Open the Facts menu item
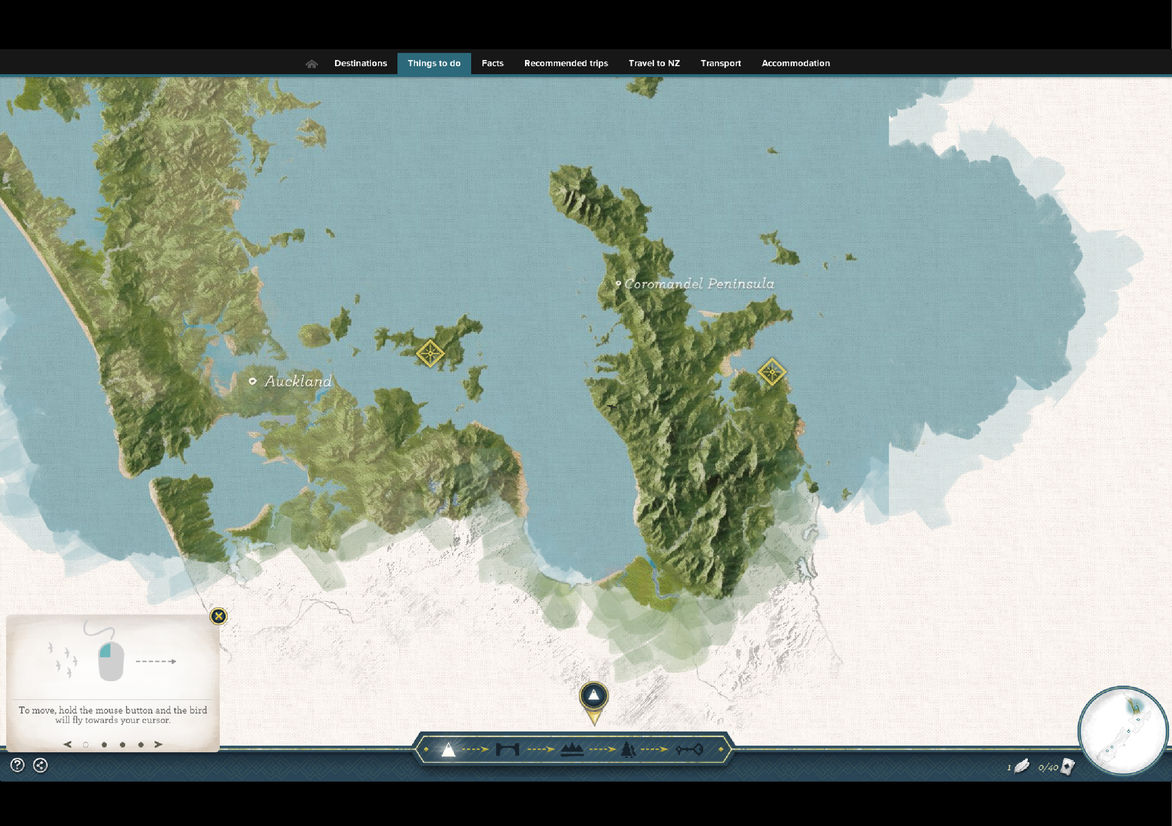The height and width of the screenshot is (826, 1172). click(x=492, y=64)
